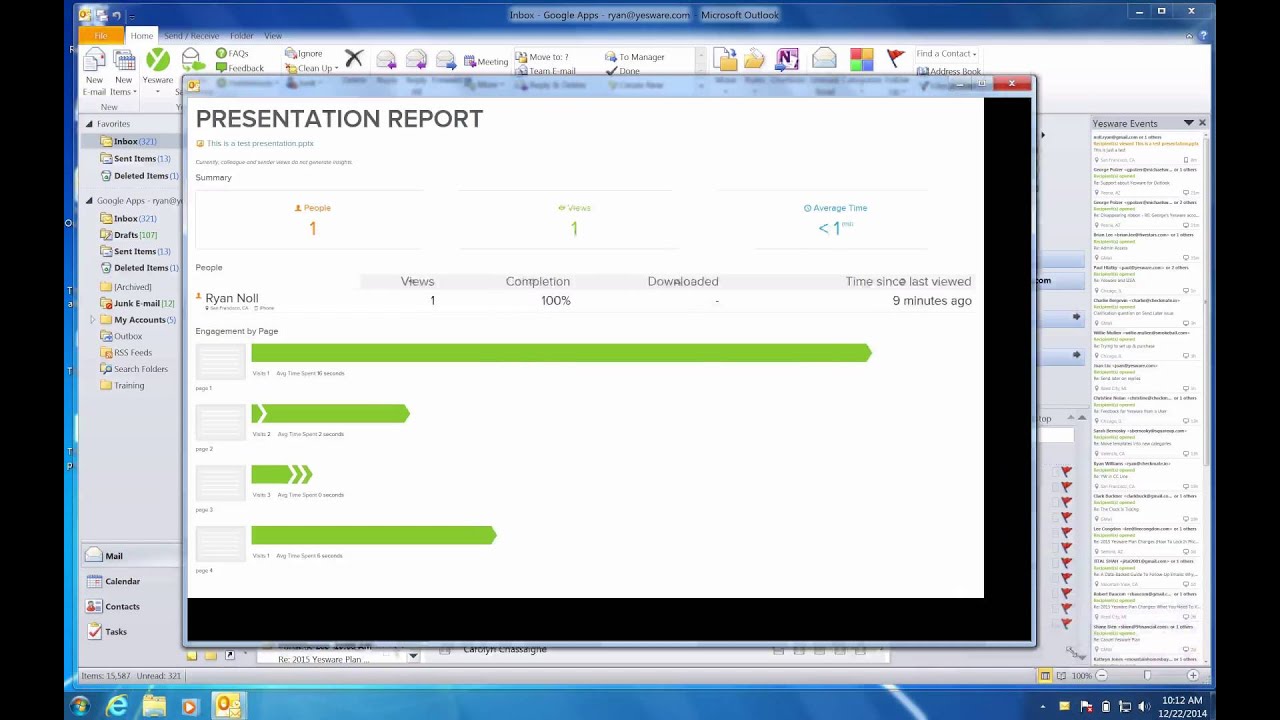This screenshot has height=720, width=1280.
Task: Select the 'Move to: ?' quick step
Action: tap(542, 57)
